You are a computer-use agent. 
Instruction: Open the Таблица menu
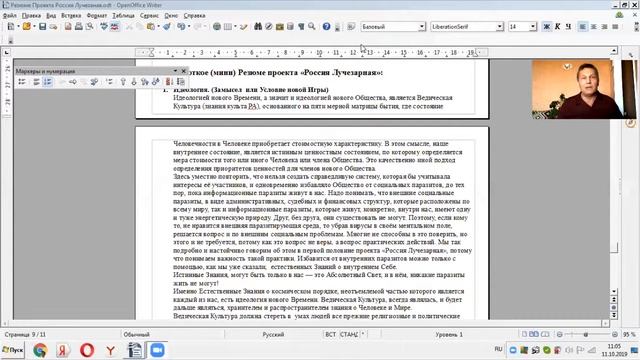tap(123, 16)
